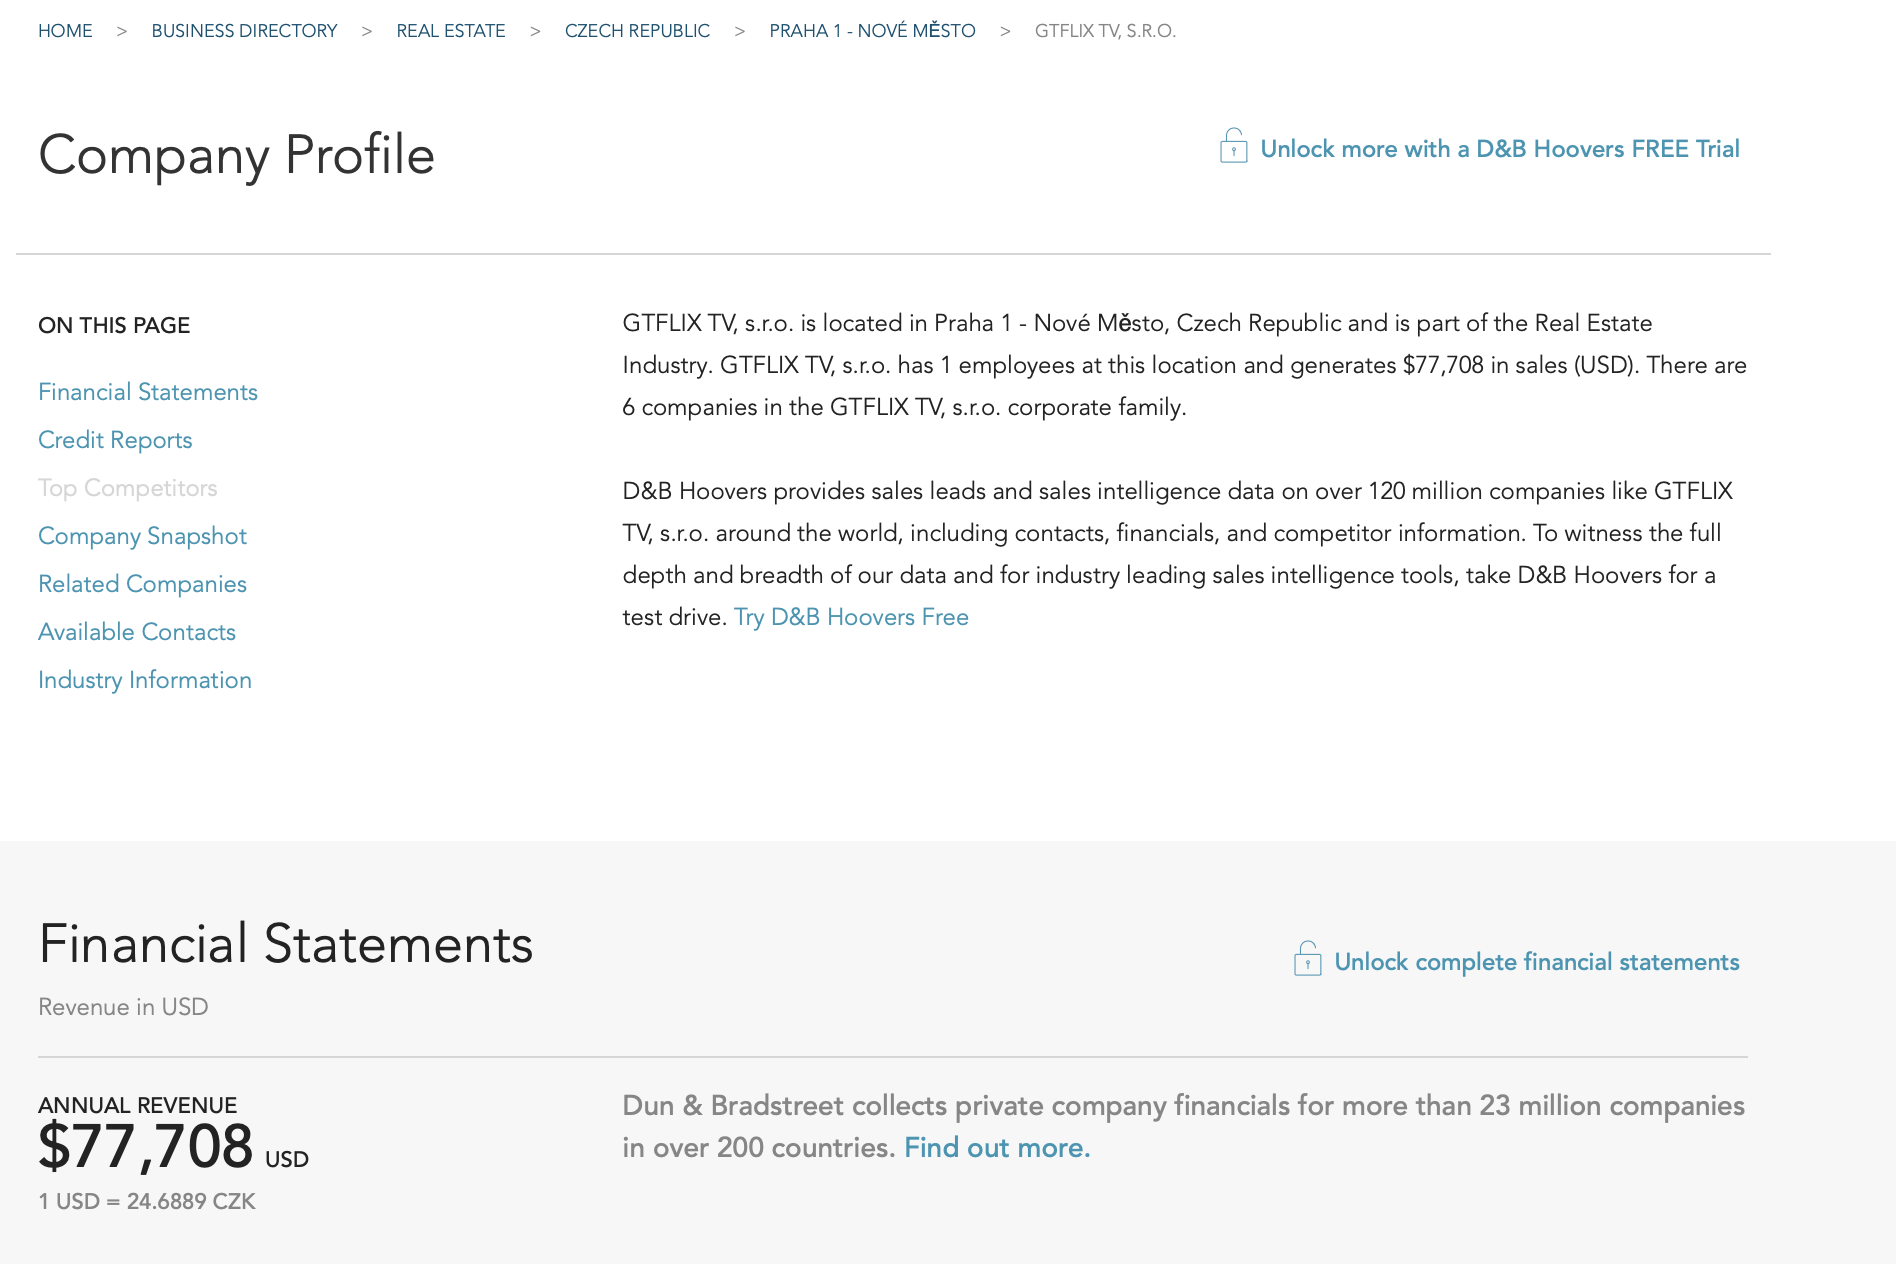
Task: Click Unlock complete financial statements link
Action: tap(1536, 962)
